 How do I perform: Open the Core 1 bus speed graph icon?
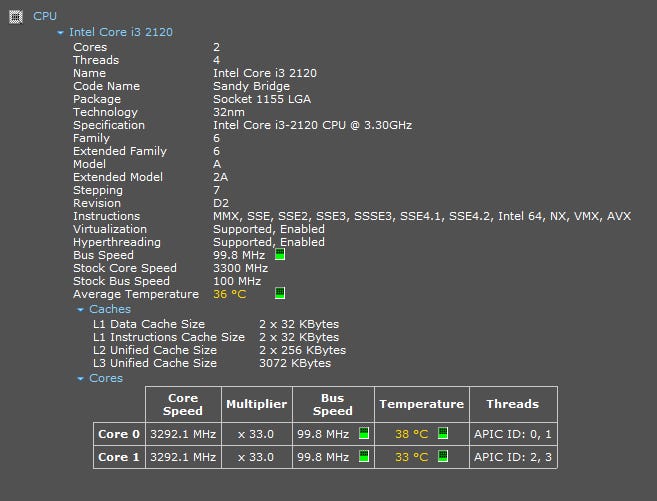pyautogui.click(x=364, y=456)
